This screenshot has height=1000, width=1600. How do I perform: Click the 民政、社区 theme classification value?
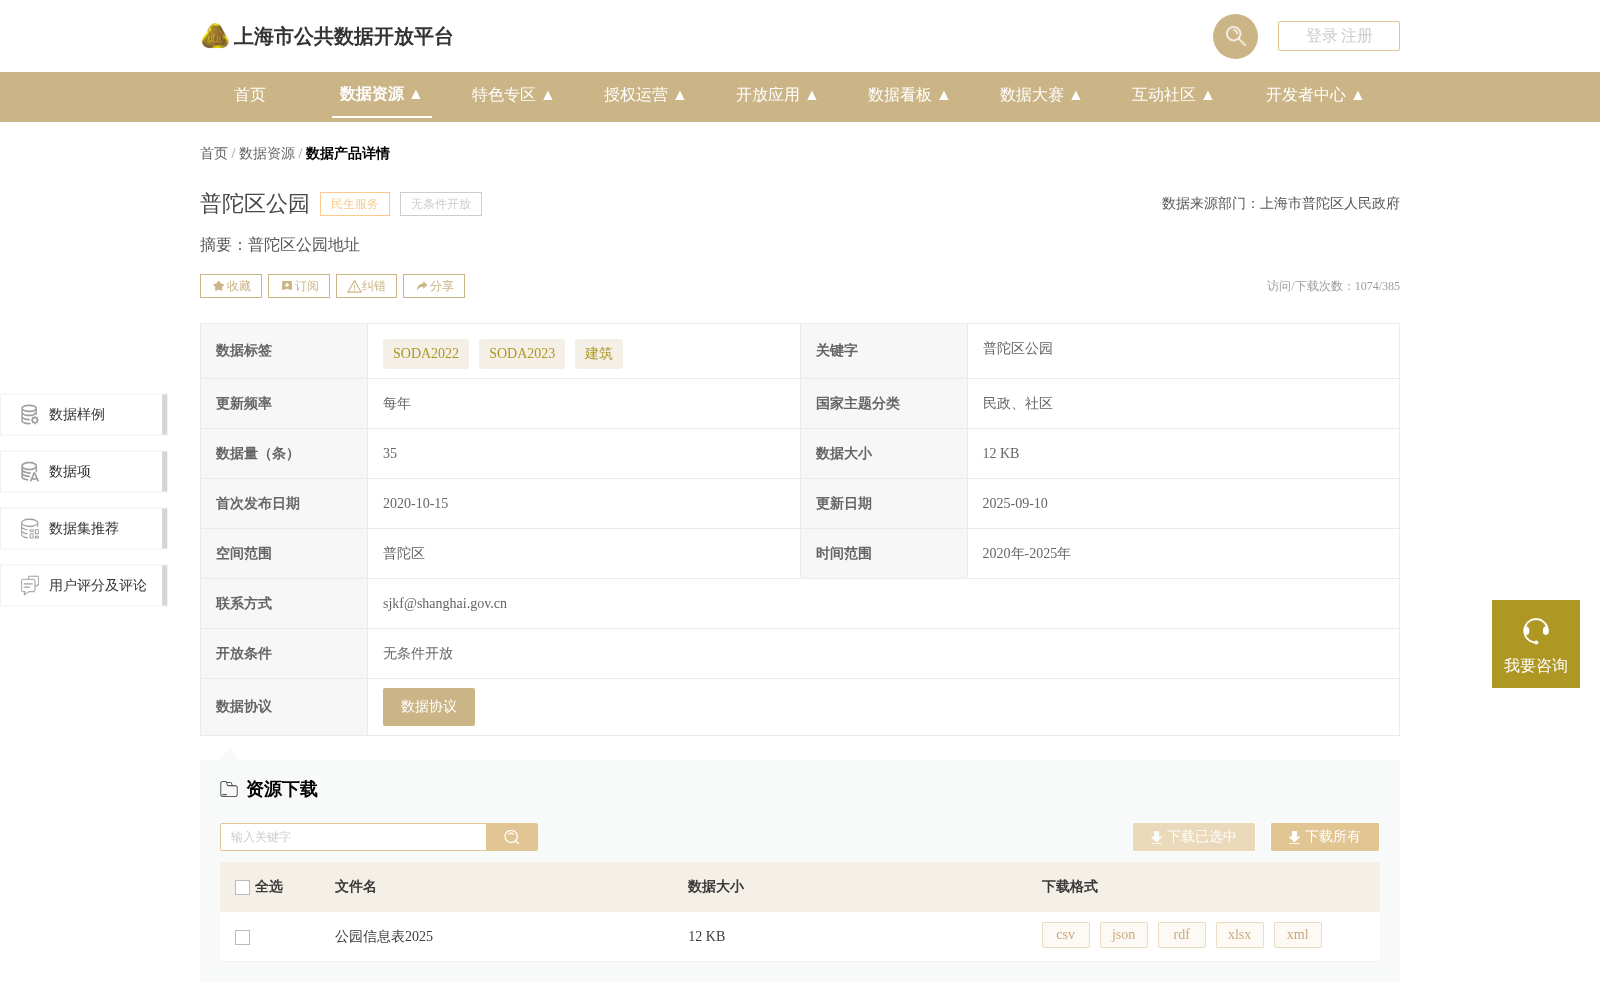pos(1018,404)
